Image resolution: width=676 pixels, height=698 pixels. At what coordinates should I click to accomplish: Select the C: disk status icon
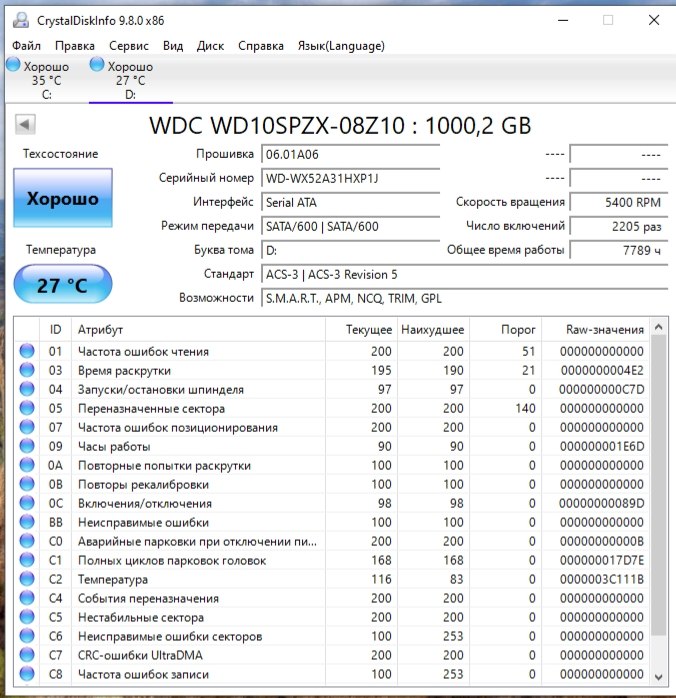pos(13,65)
